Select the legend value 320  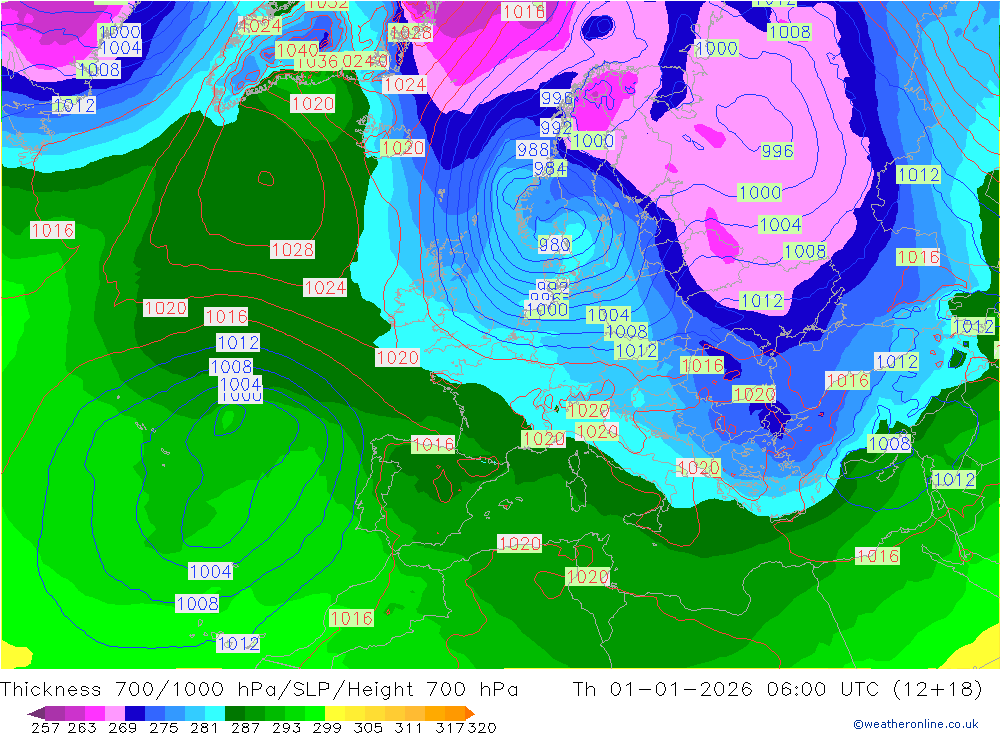482,727
